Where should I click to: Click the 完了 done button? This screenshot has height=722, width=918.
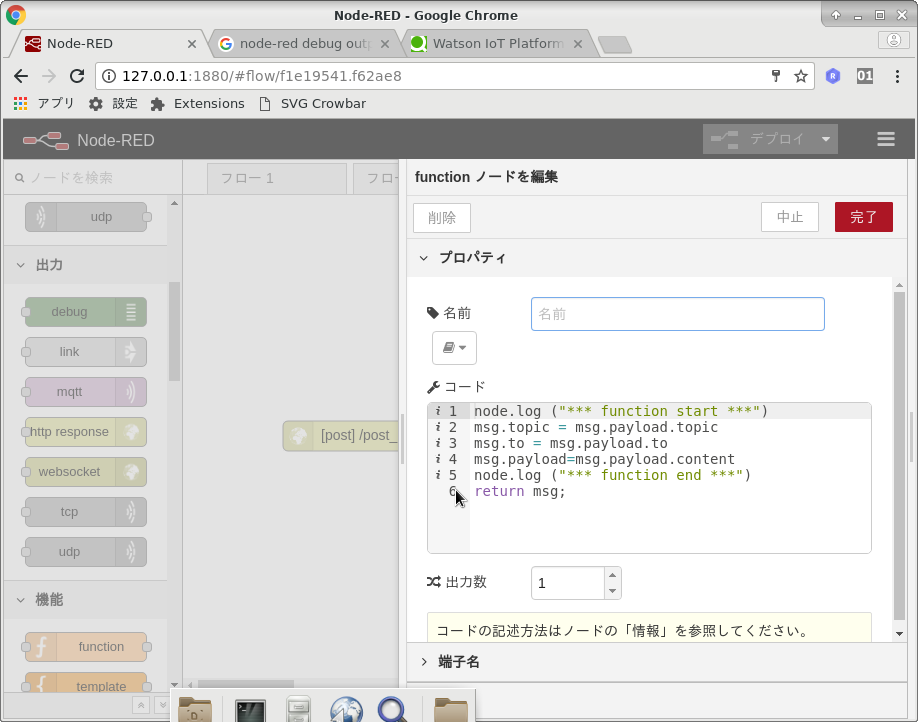point(863,217)
